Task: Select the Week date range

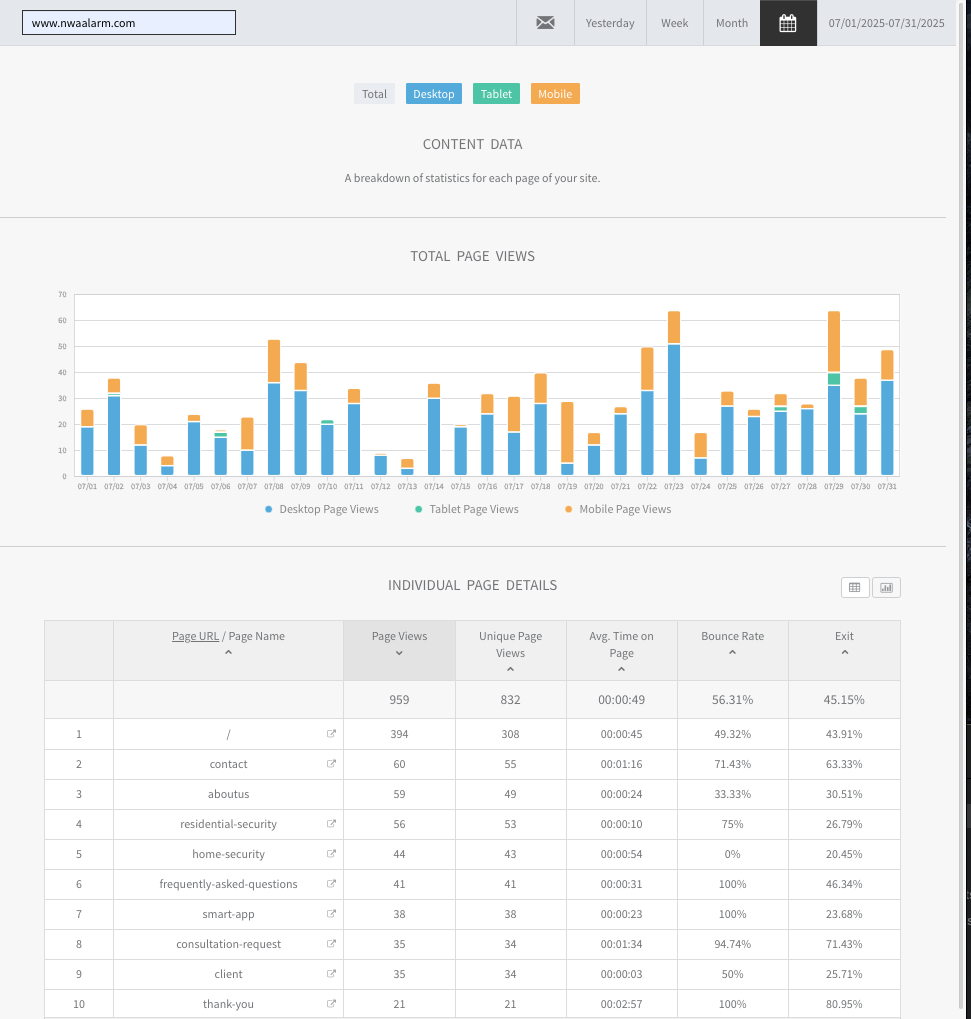Action: (674, 23)
